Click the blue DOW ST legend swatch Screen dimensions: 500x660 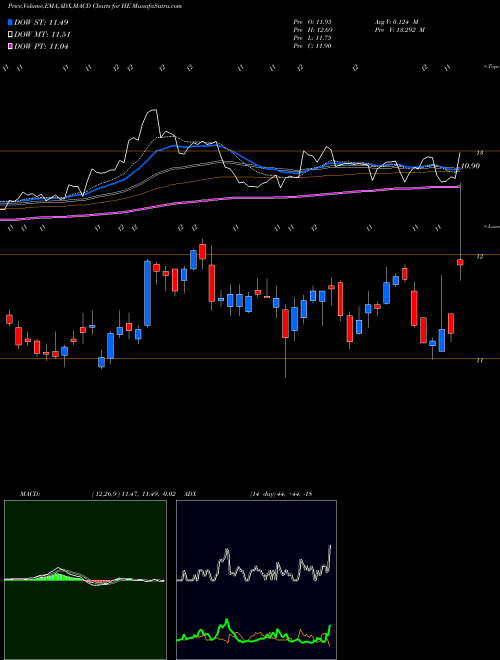pyautogui.click(x=10, y=22)
